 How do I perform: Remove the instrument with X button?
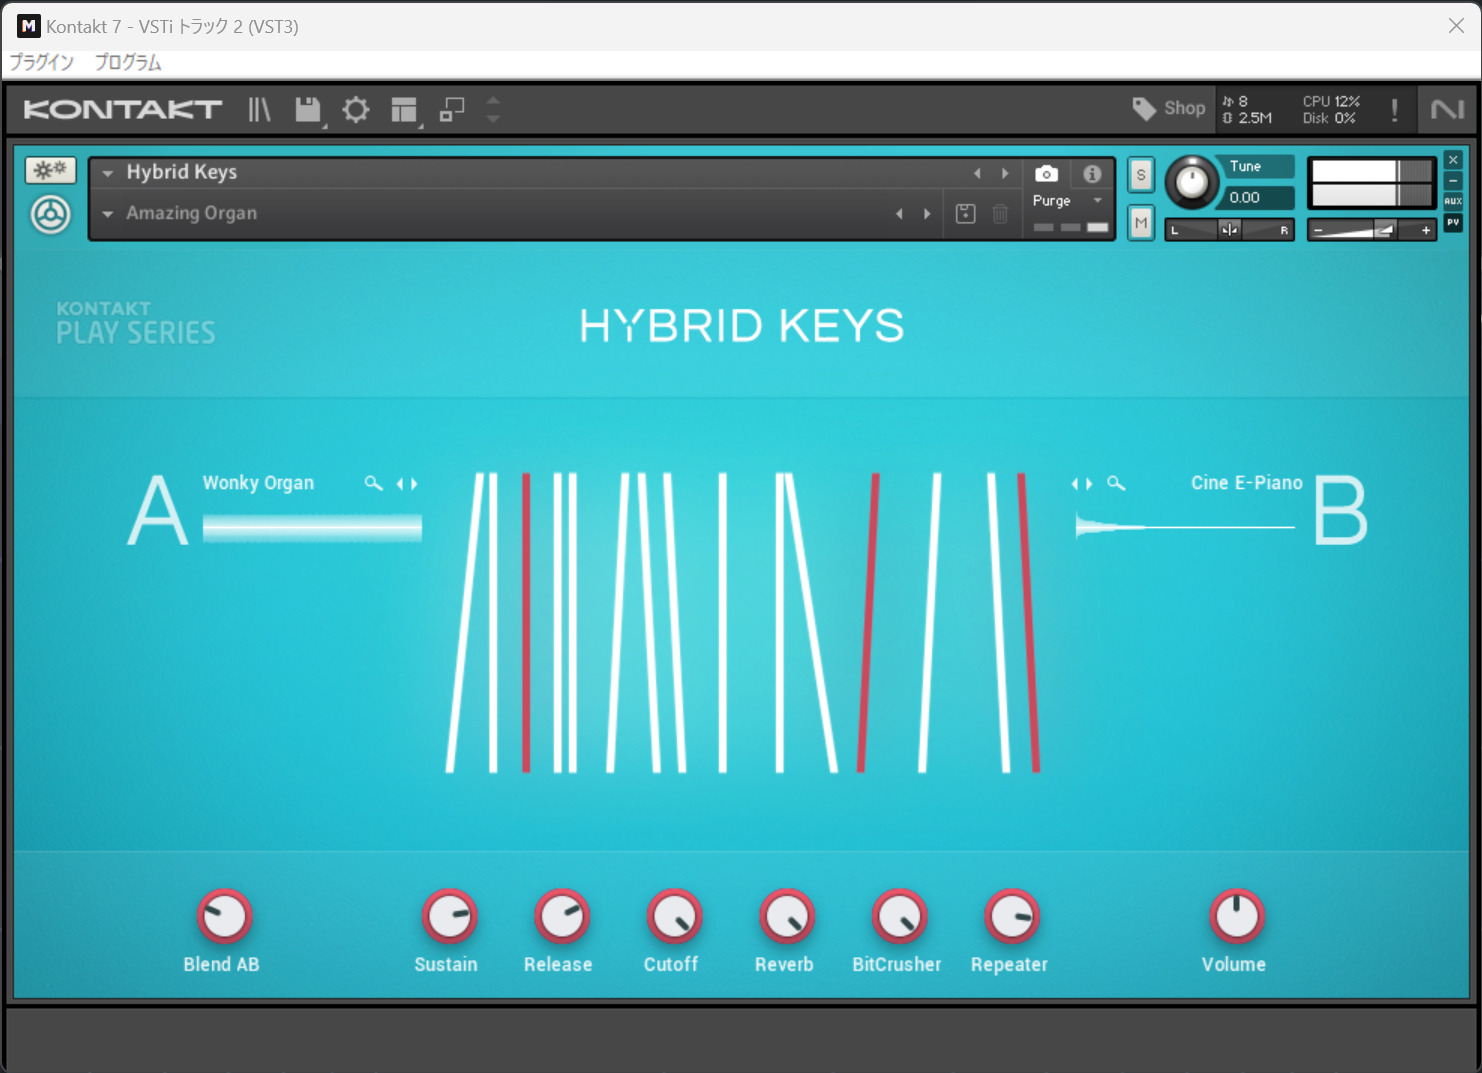click(x=1453, y=160)
